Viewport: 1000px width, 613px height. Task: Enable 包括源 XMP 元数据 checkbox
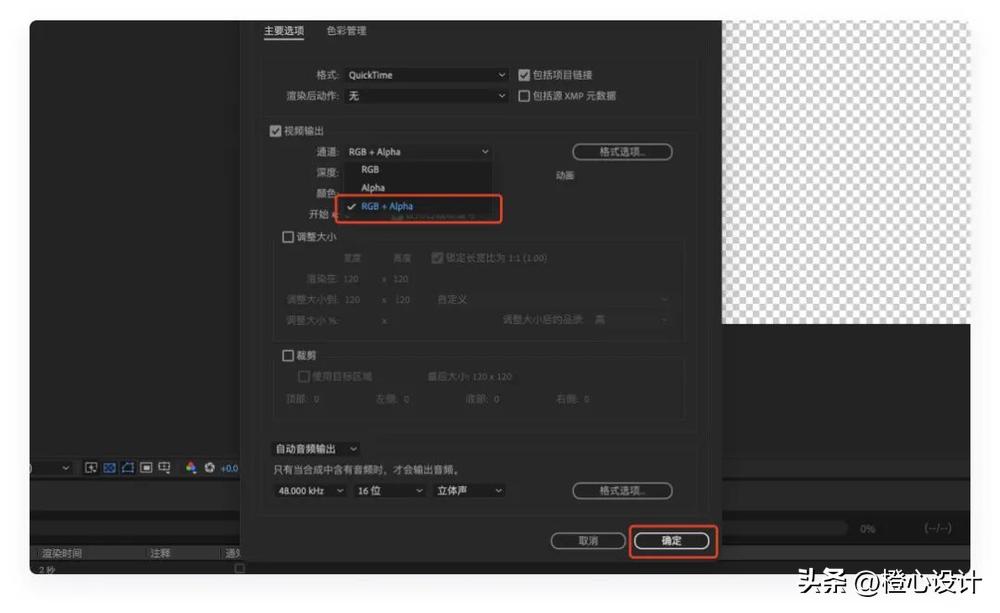click(524, 96)
